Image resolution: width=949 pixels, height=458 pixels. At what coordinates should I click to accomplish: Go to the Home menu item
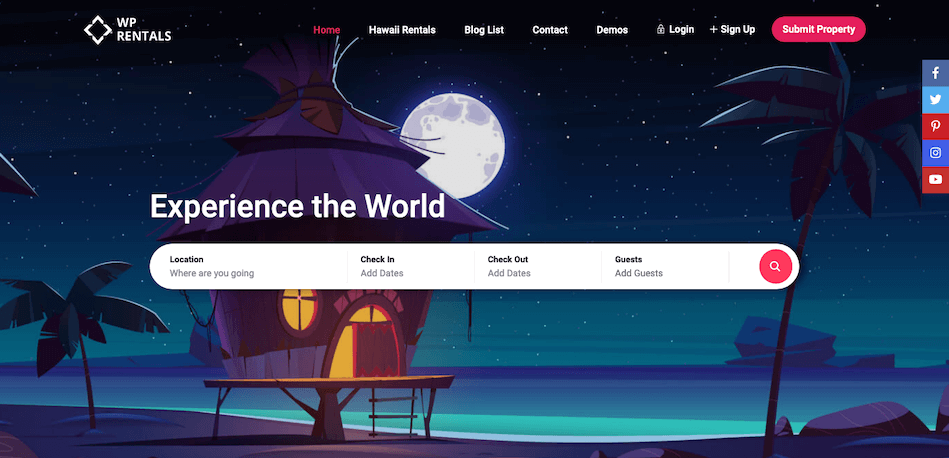tap(326, 30)
